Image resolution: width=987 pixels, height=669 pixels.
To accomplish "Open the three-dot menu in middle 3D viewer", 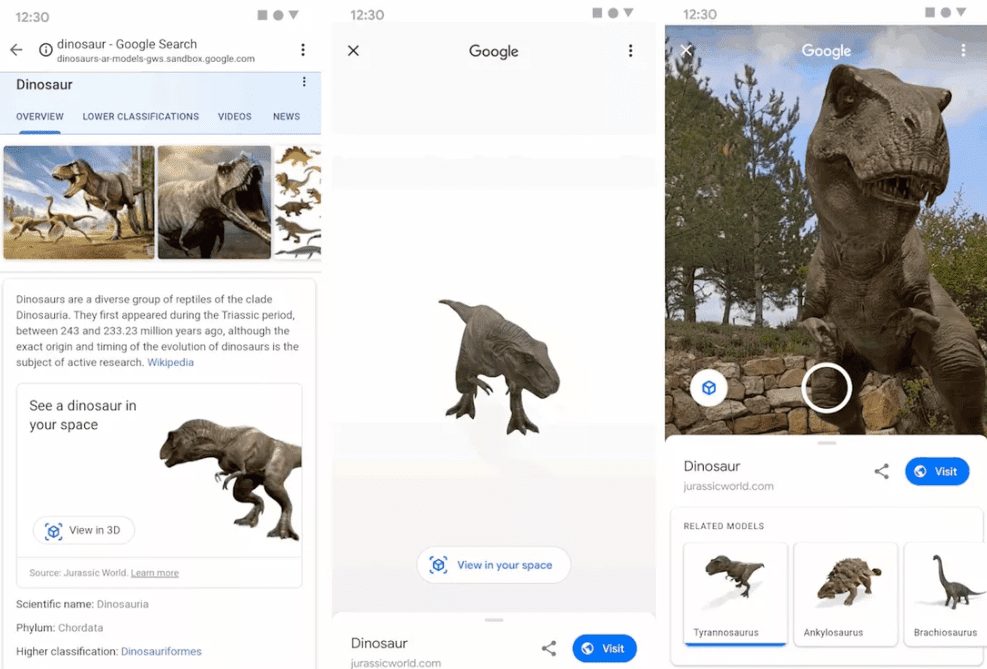I will click(630, 51).
